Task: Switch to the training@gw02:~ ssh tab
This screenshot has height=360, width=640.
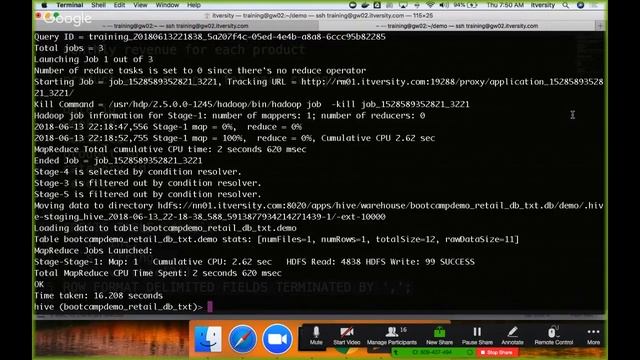Action: point(176,26)
